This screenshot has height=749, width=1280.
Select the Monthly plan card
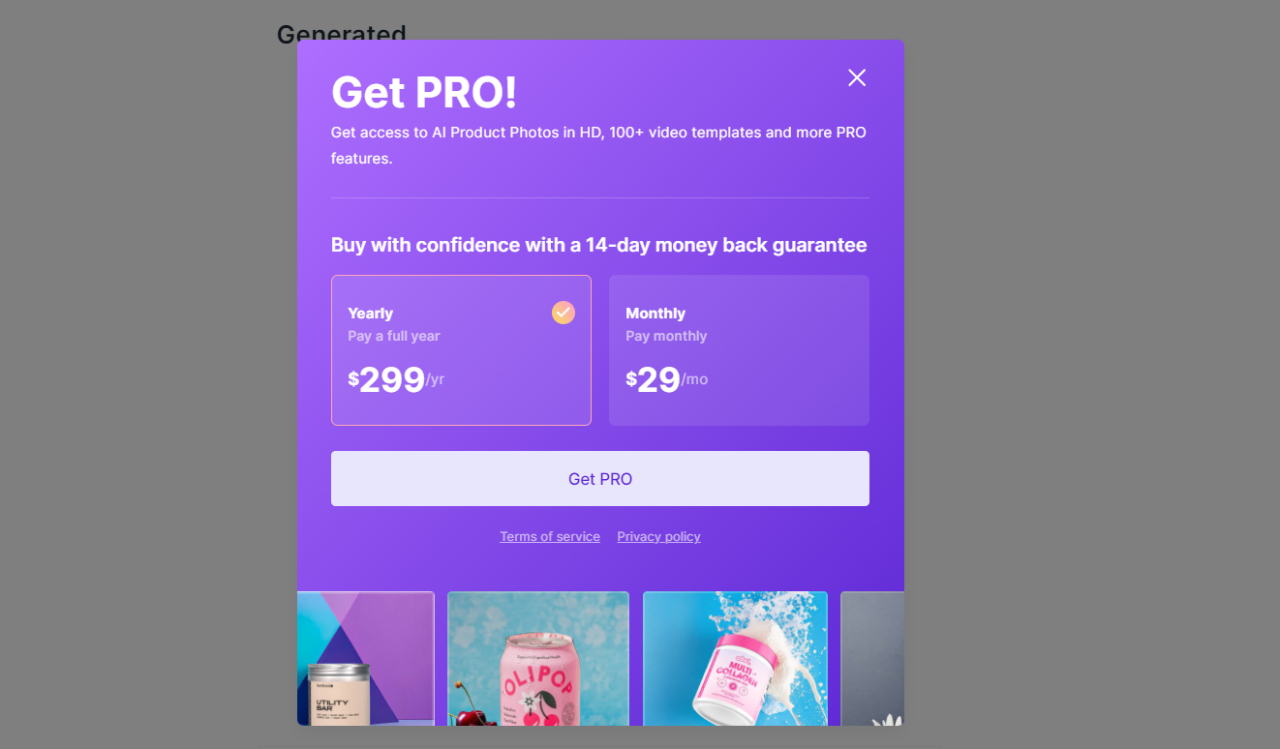[739, 350]
